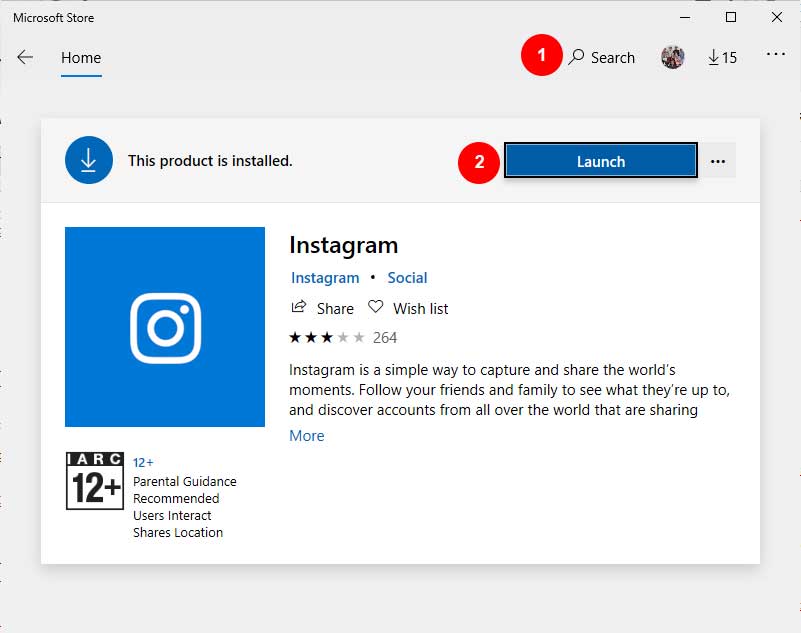Image resolution: width=801 pixels, height=633 pixels.
Task: Open the Home tab
Action: click(x=81, y=58)
